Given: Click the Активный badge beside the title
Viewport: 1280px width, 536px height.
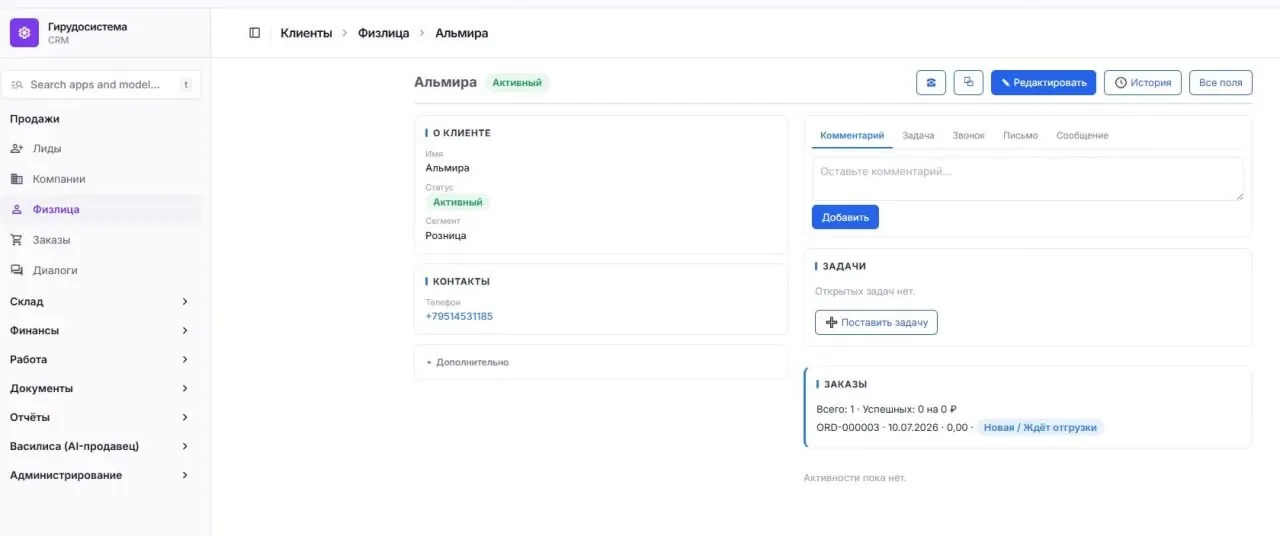Looking at the screenshot, I should pyautogui.click(x=517, y=83).
